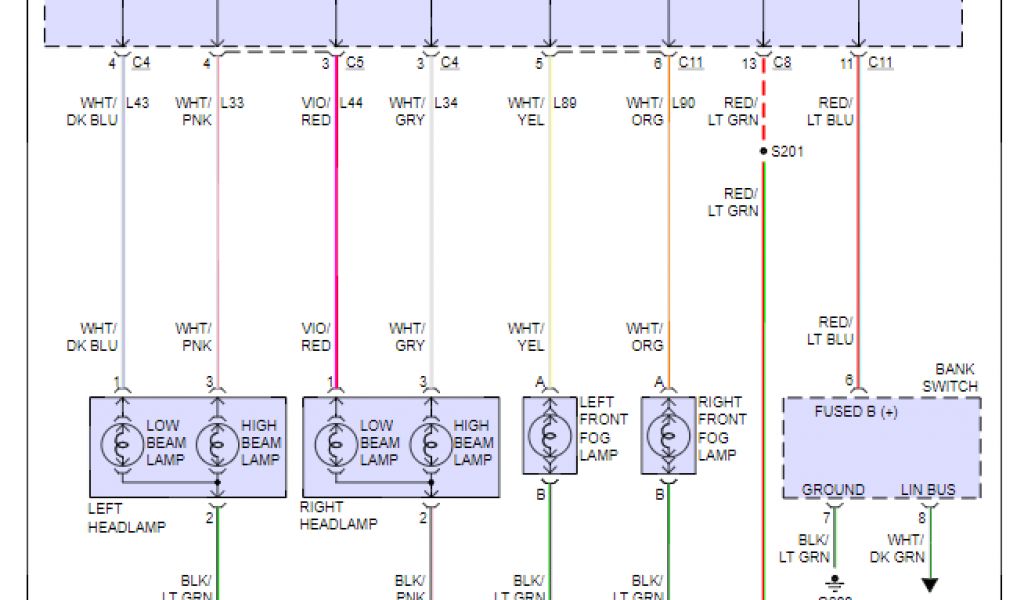Select the right headlamp low beam lamp symbol
This screenshot has height=600, width=1024.
[x=335, y=441]
